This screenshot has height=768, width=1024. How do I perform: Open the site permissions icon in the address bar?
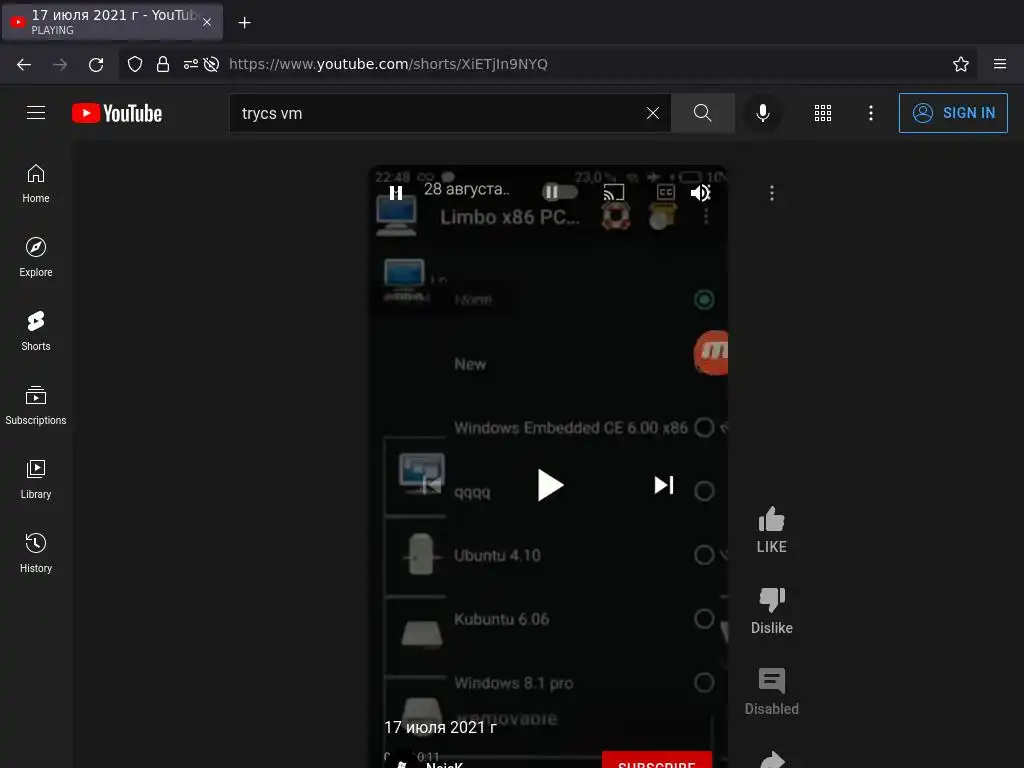coord(191,64)
